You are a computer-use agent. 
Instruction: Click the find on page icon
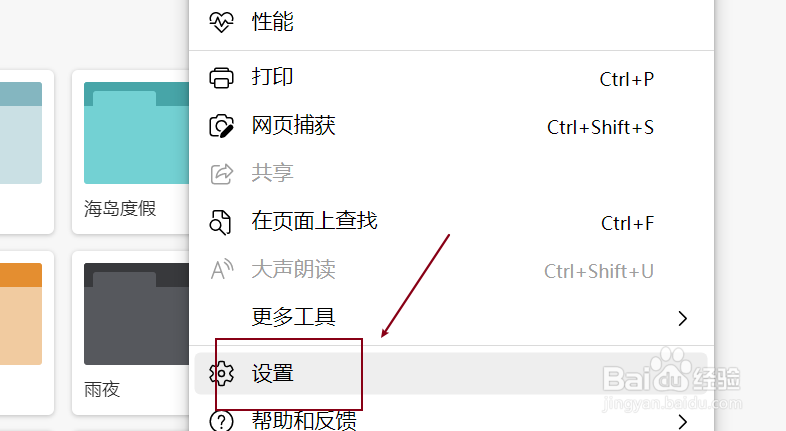[x=220, y=222]
